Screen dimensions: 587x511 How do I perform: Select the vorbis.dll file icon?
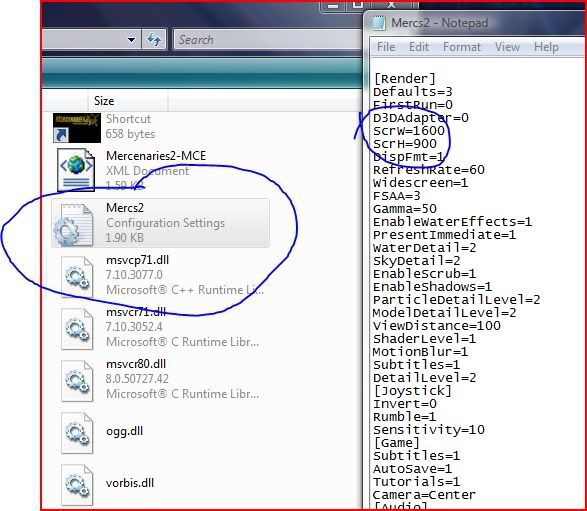[77, 484]
